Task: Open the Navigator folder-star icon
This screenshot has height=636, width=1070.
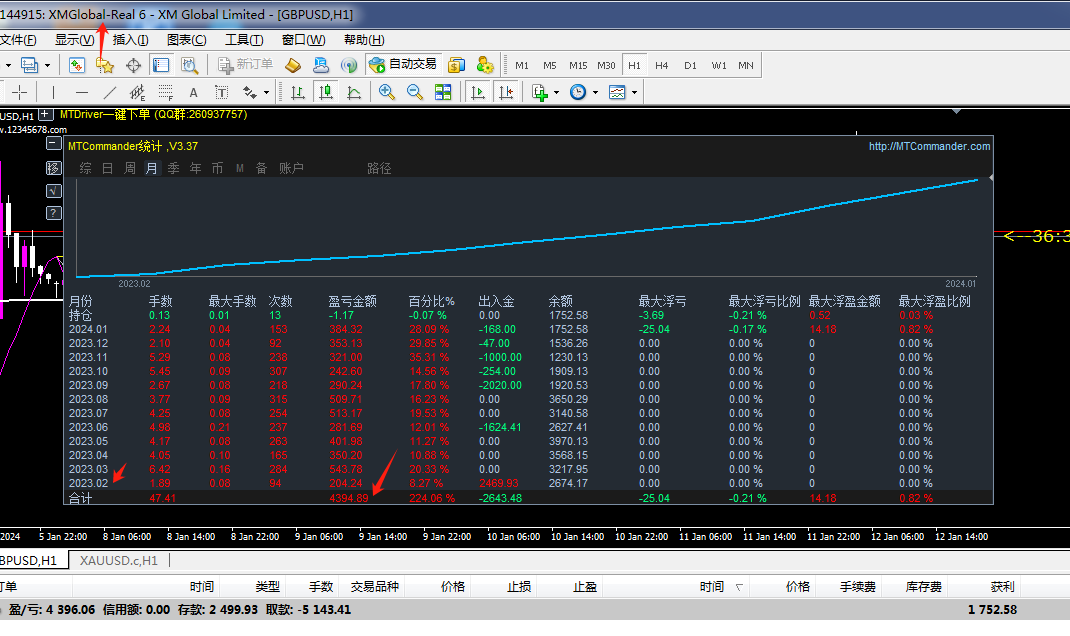Action: [x=105, y=65]
